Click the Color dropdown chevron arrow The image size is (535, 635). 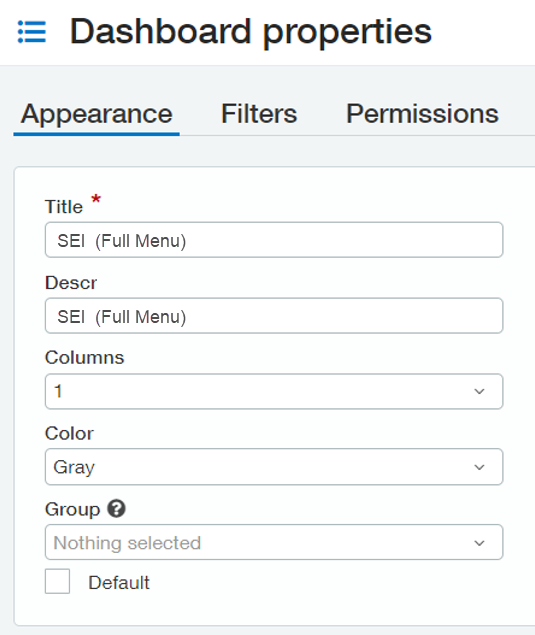(x=479, y=467)
